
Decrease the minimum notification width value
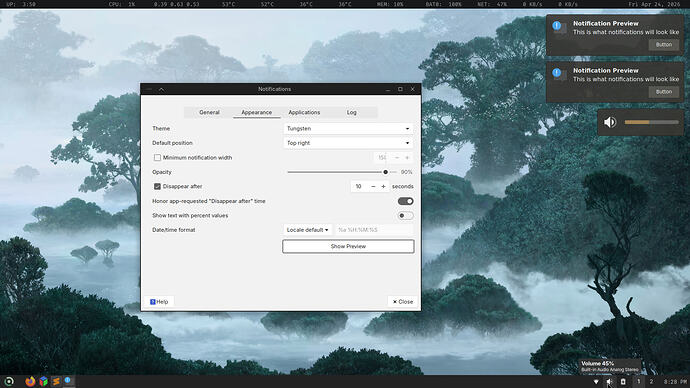[396, 157]
